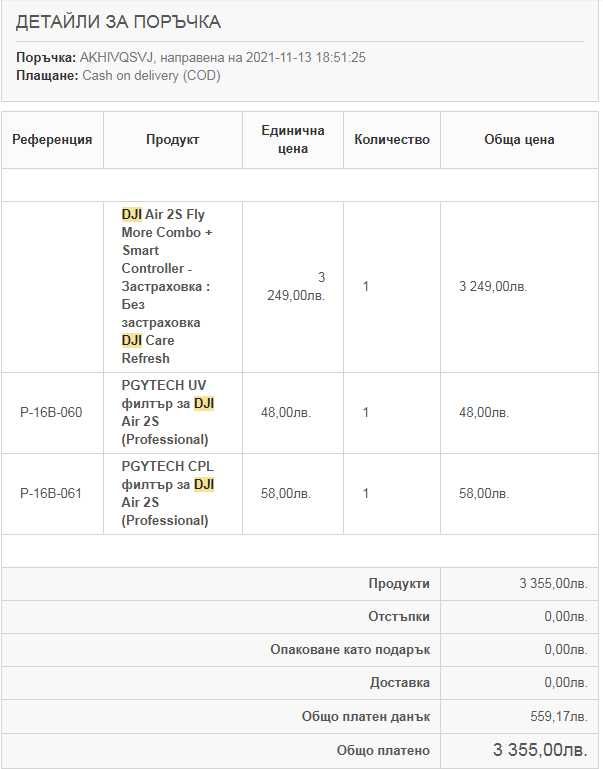The height and width of the screenshot is (769, 603).
Task: Click the Доставка row value
Action: pos(566,683)
